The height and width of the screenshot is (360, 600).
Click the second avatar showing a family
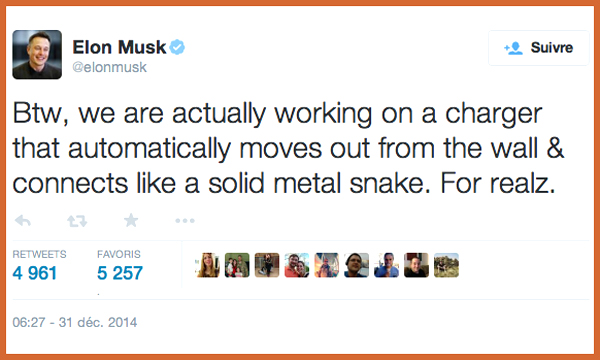[x=237, y=265]
